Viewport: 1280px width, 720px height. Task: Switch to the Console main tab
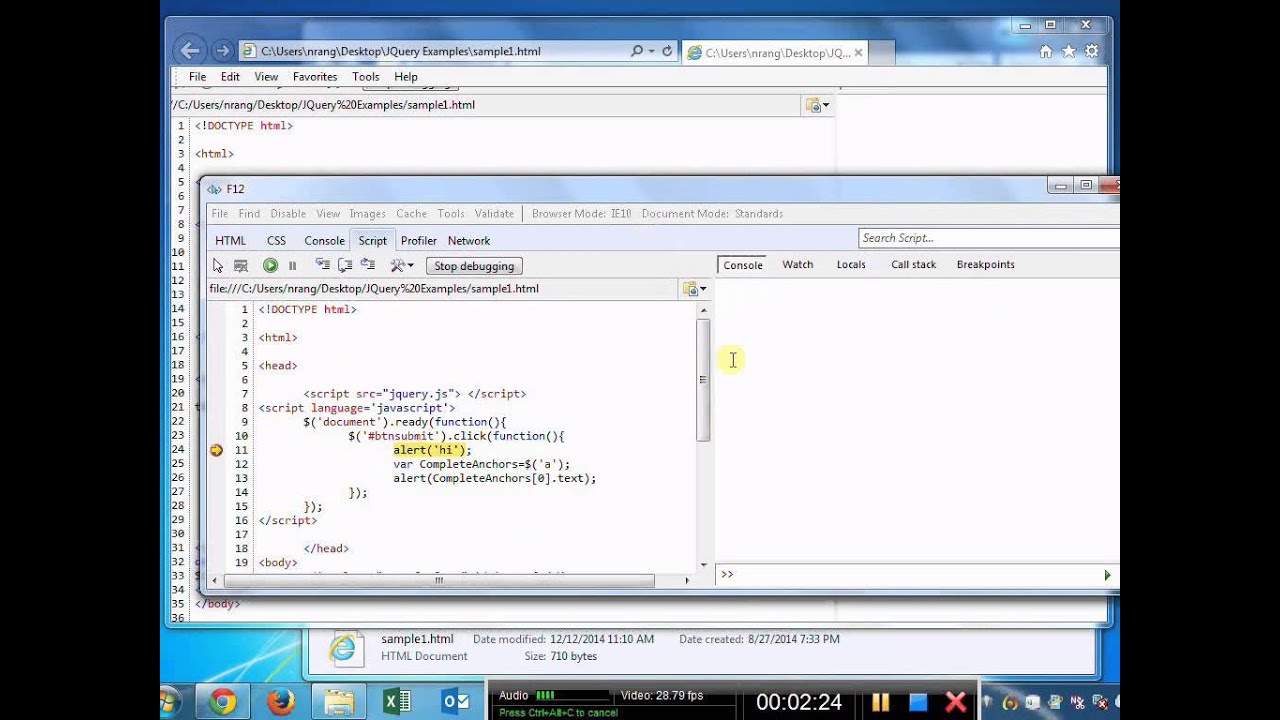(x=324, y=241)
